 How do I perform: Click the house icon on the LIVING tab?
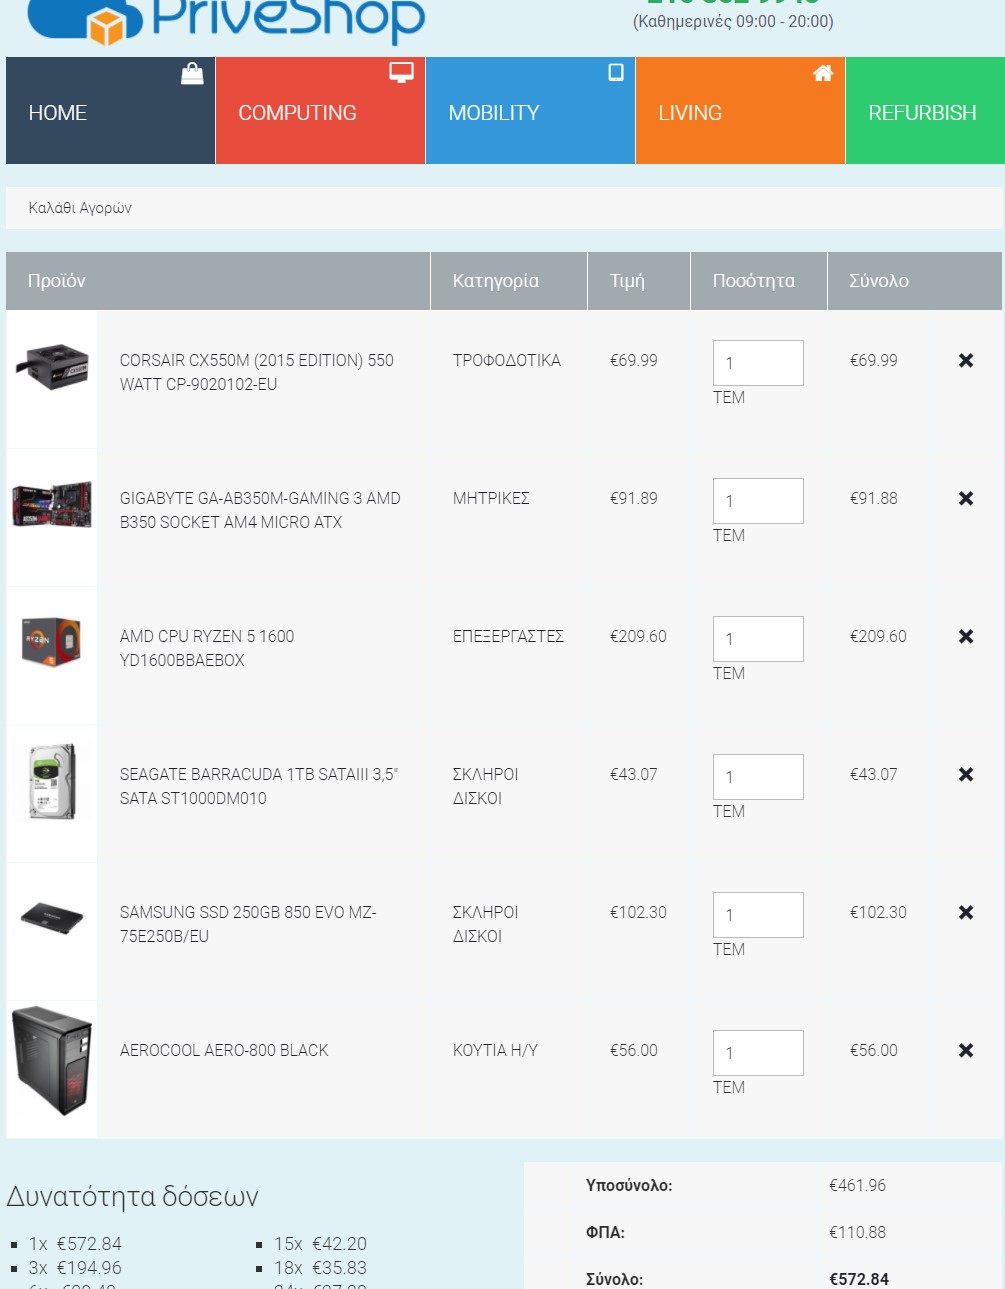[823, 72]
